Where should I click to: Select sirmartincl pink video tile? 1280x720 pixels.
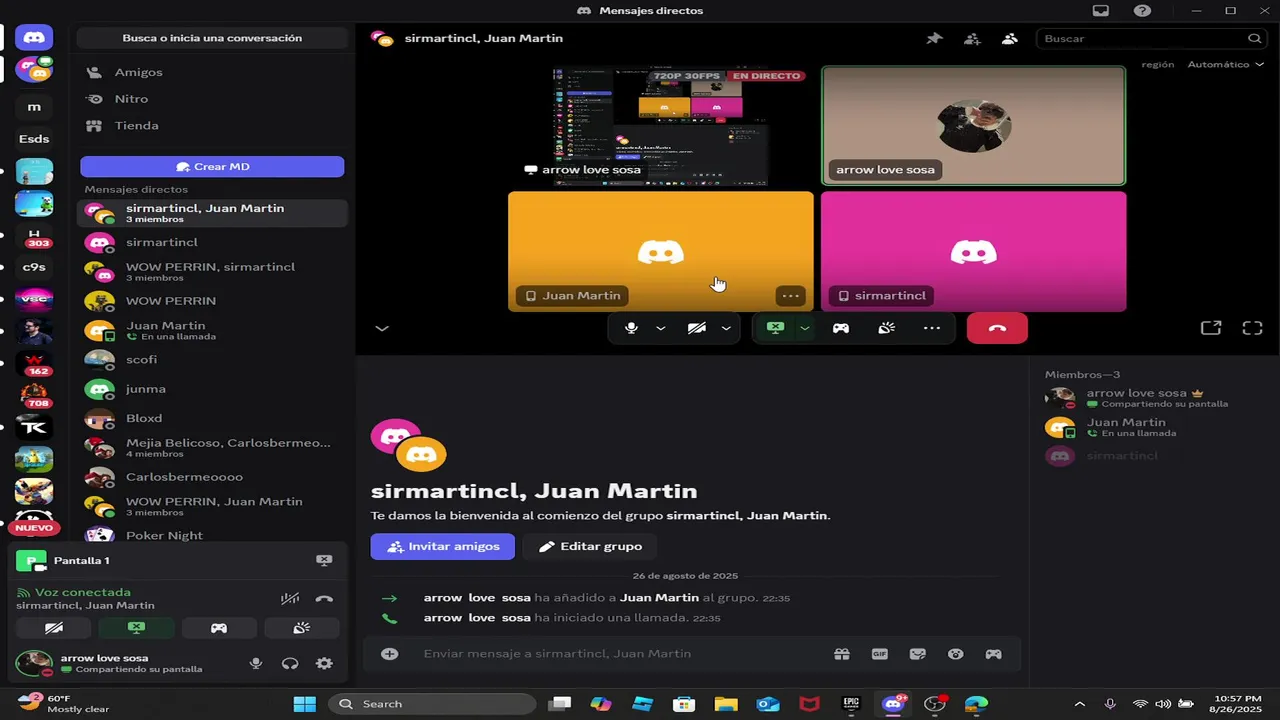tap(973, 252)
